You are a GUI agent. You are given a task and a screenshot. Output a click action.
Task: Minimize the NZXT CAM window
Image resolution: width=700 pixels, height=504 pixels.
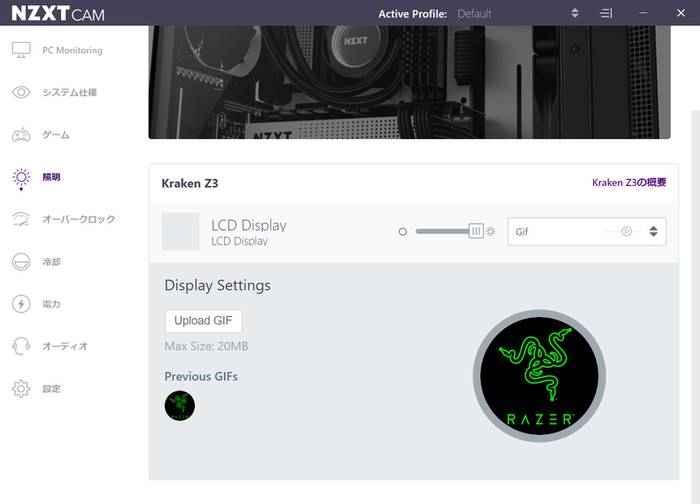pos(643,13)
